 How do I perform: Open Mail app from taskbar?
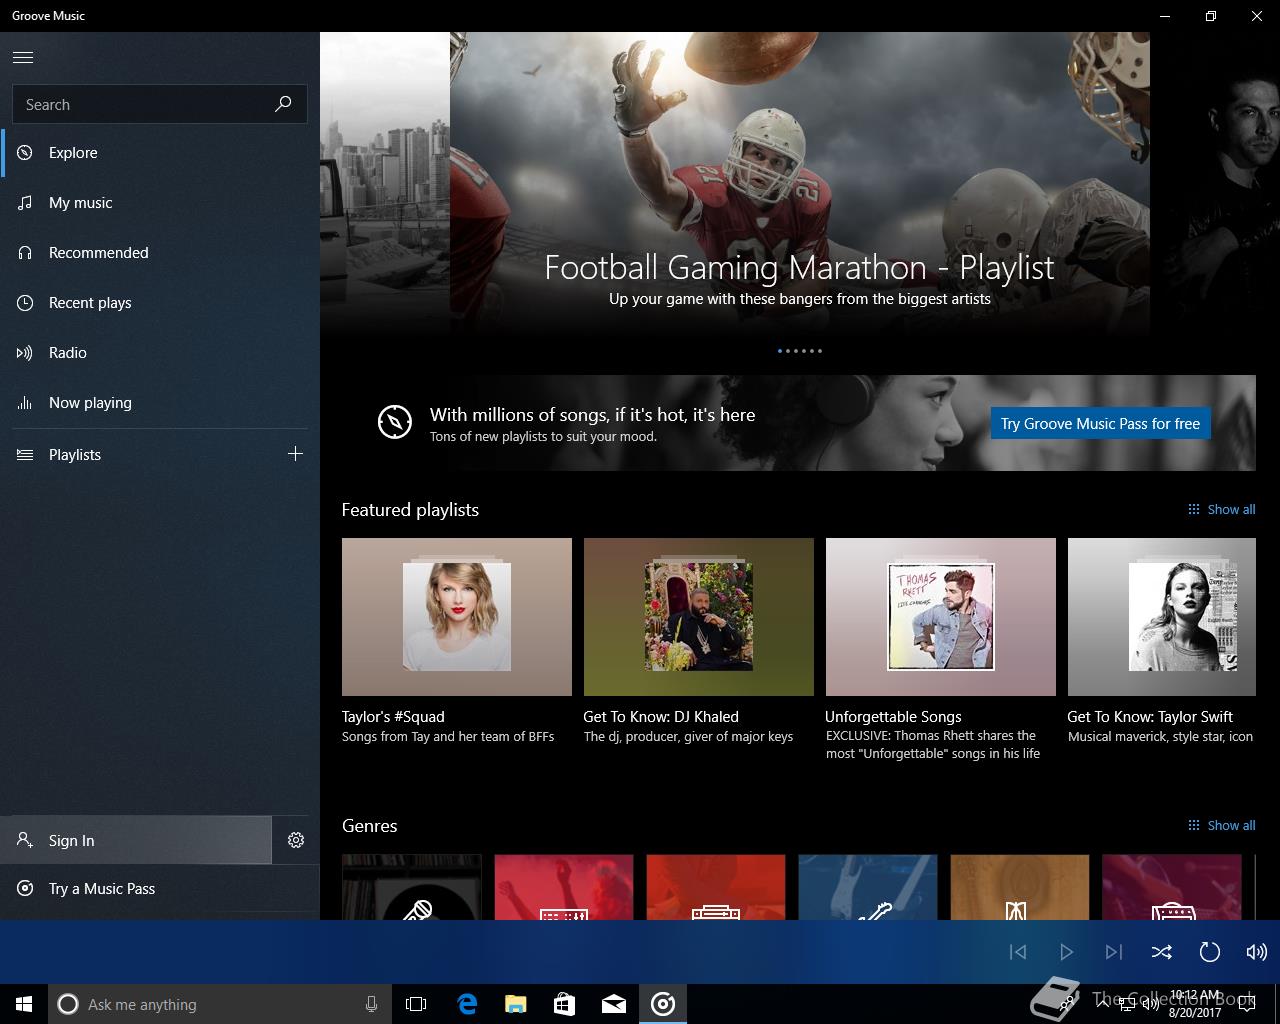614,1004
